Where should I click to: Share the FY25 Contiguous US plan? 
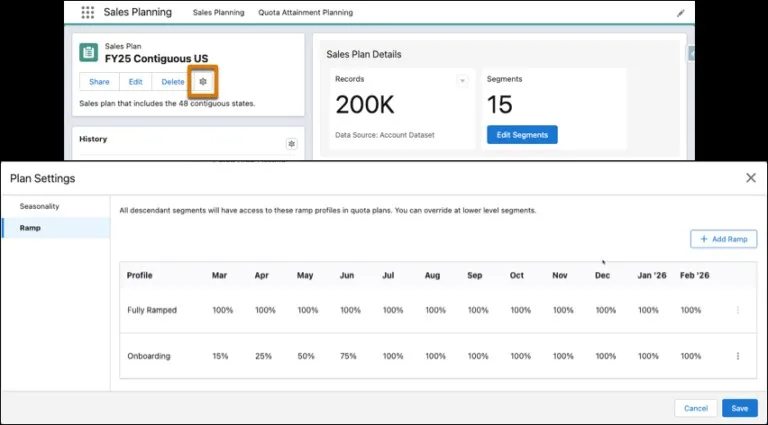point(99,82)
